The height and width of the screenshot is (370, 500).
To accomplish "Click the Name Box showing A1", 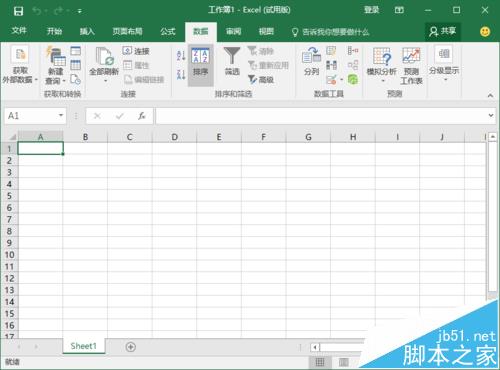I will 31,116.
